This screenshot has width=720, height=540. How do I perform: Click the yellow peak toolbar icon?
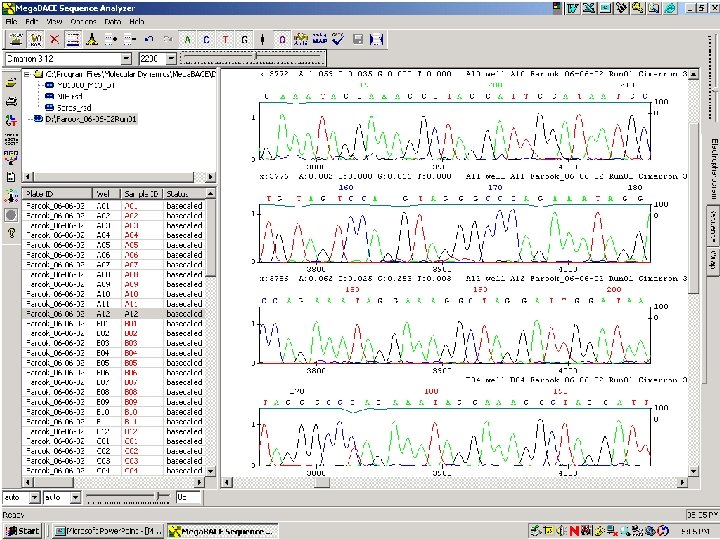[x=91, y=39]
